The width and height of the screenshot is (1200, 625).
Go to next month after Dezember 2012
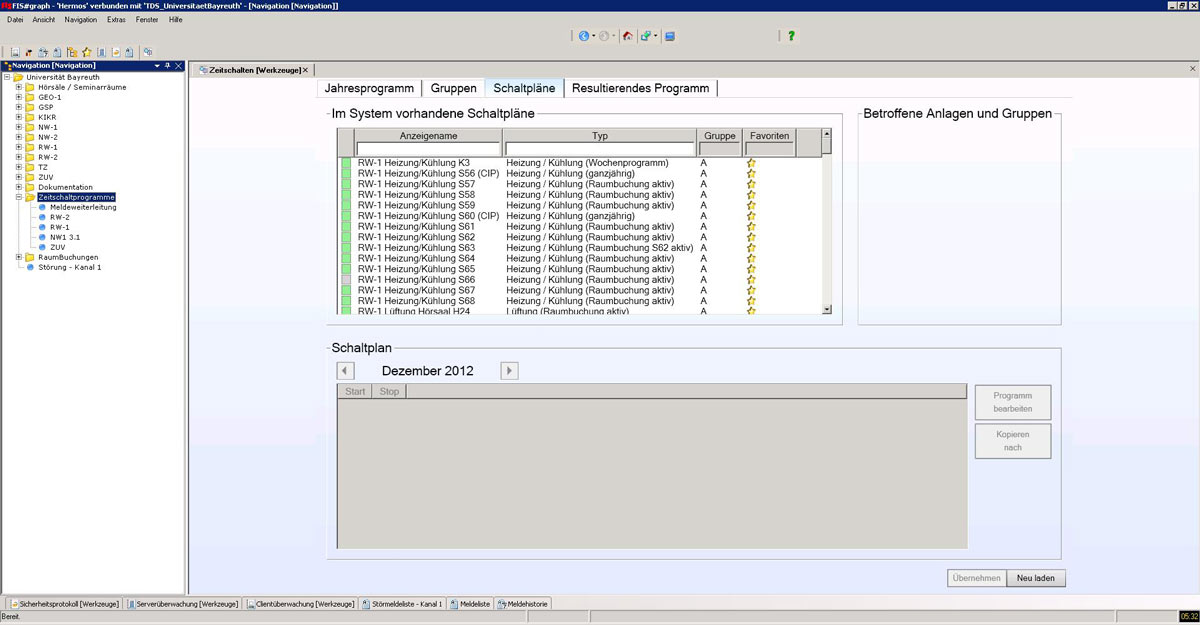click(509, 371)
